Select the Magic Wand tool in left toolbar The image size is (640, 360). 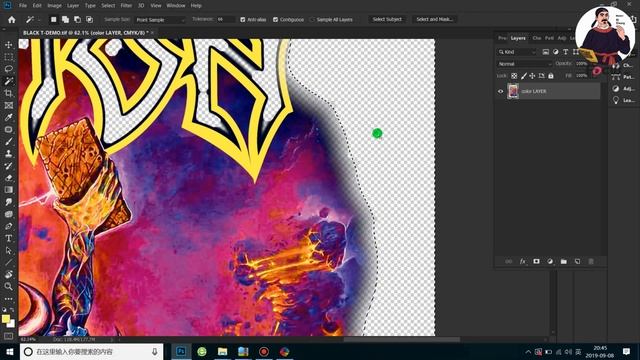pyautogui.click(x=9, y=81)
